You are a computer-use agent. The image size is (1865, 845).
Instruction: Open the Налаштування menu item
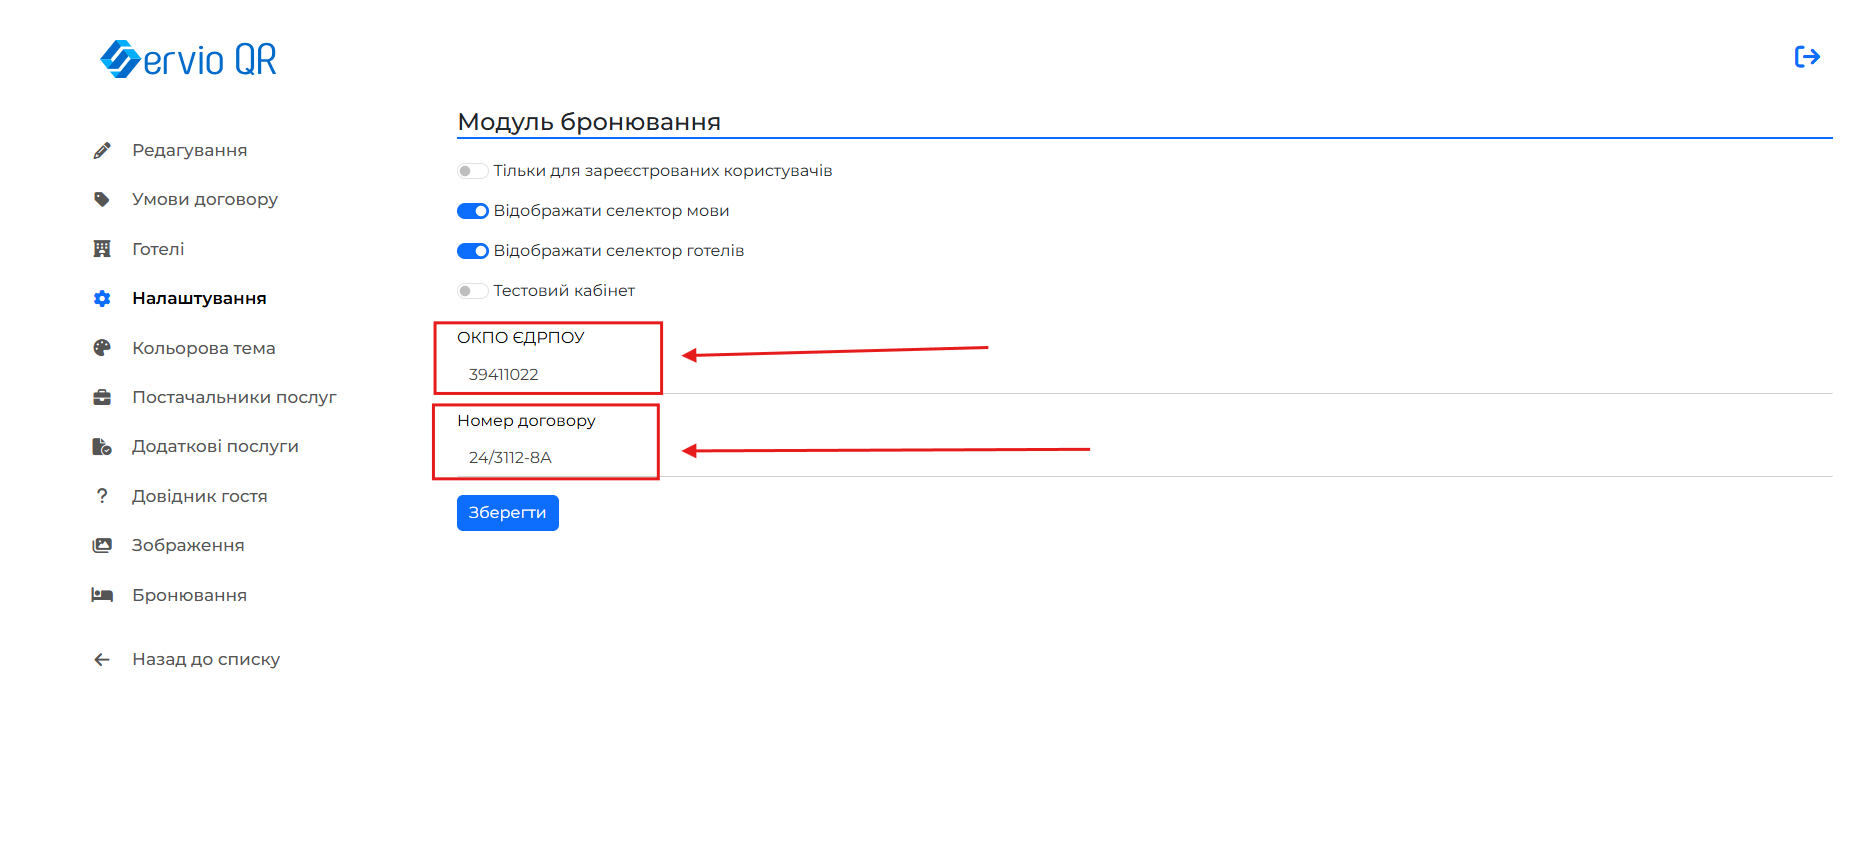coord(199,298)
